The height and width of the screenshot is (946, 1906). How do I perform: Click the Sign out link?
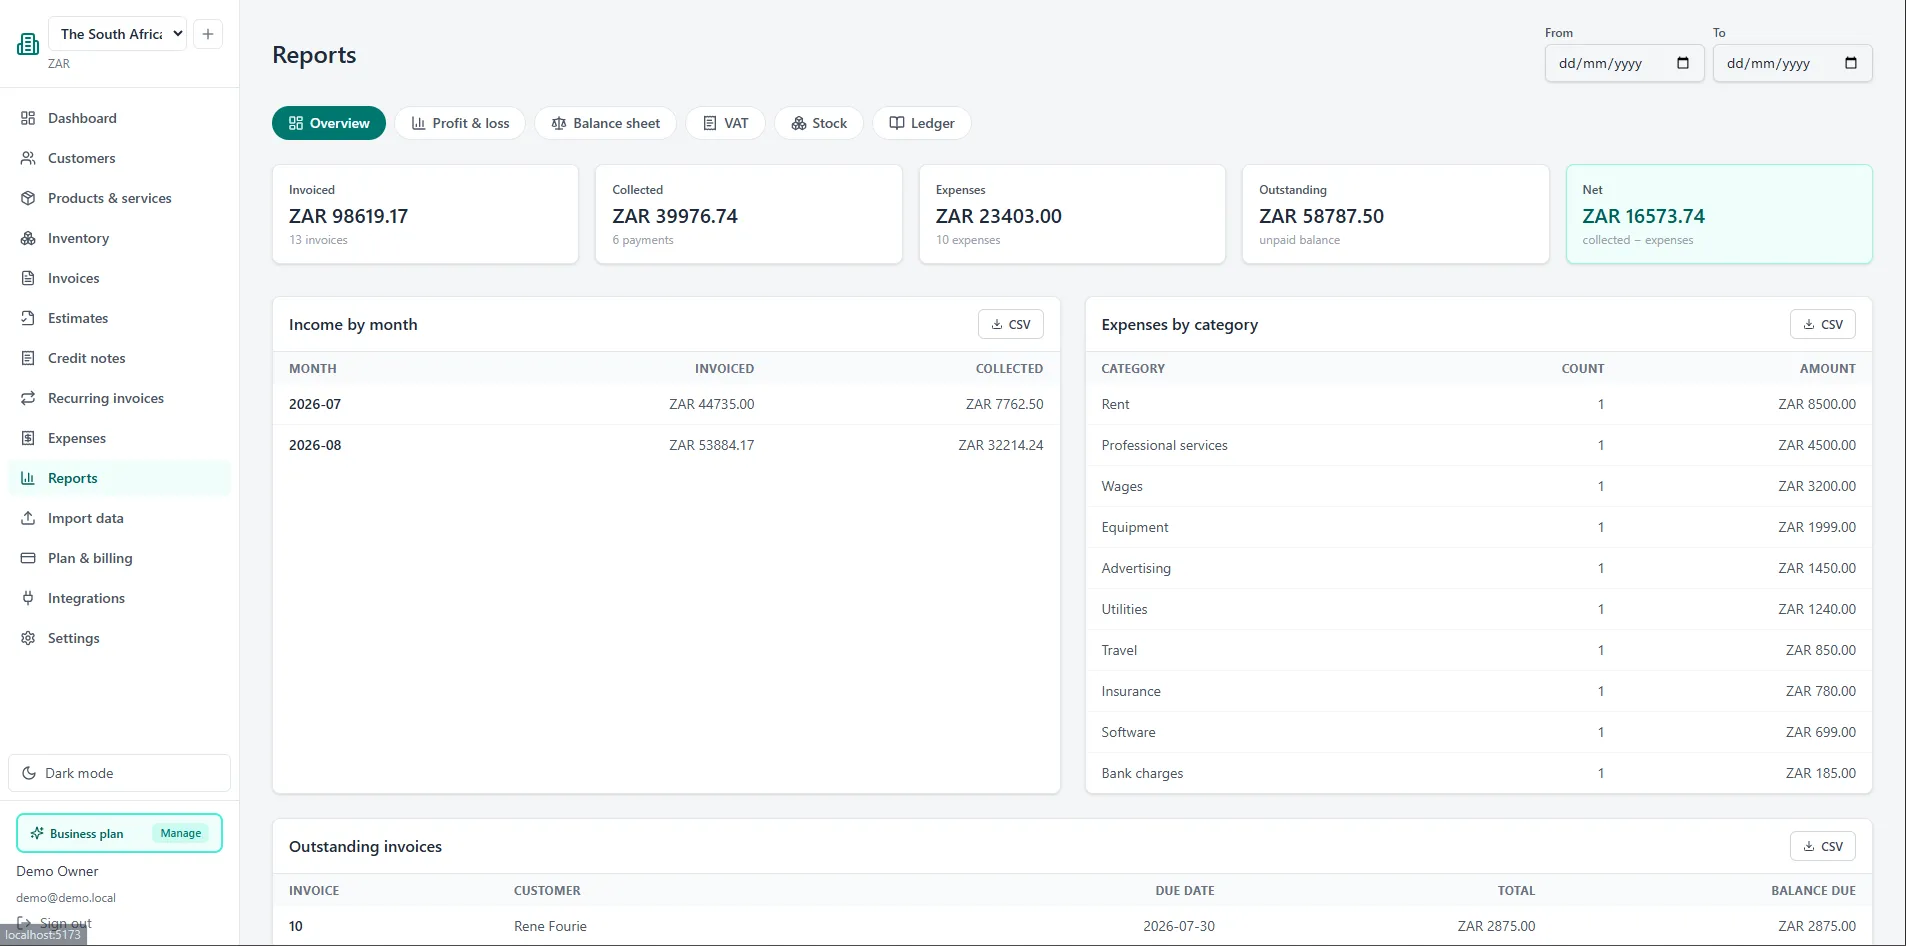[x=55, y=923]
